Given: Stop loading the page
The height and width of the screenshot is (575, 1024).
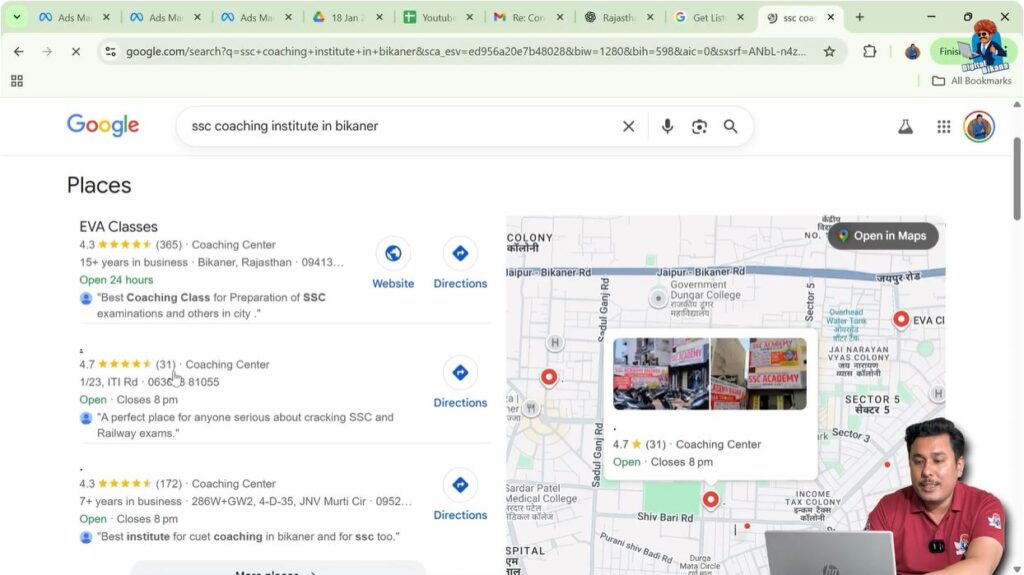Looking at the screenshot, I should (x=76, y=51).
